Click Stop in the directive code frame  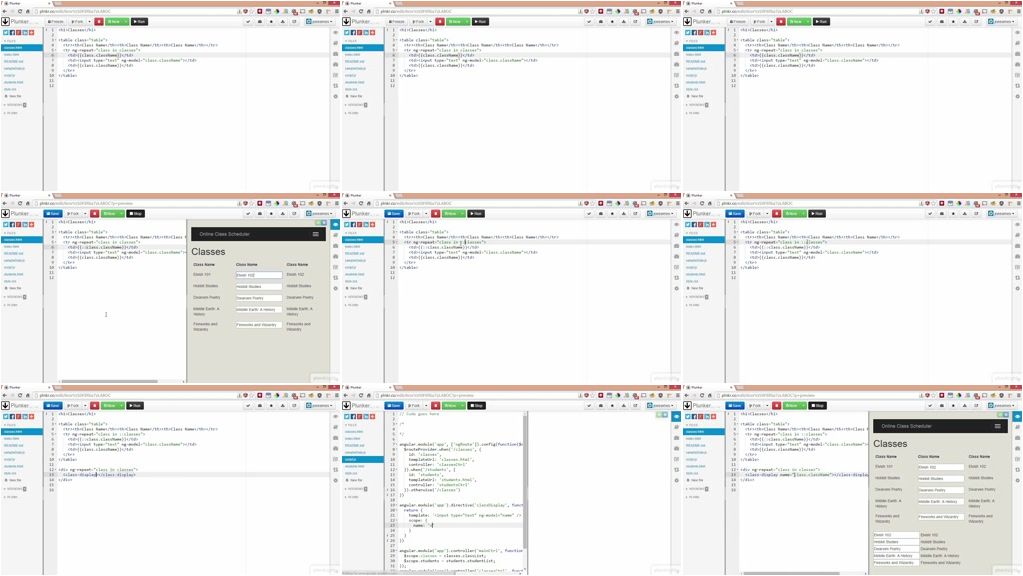(476, 405)
